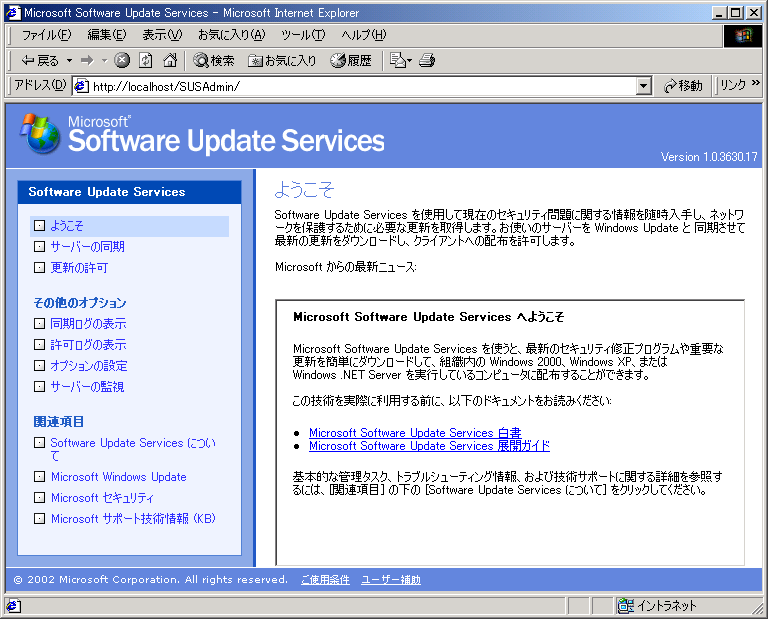The image size is (768, 619).
Task: Click the square bullet icon beside ようこそ
Action: point(39,226)
